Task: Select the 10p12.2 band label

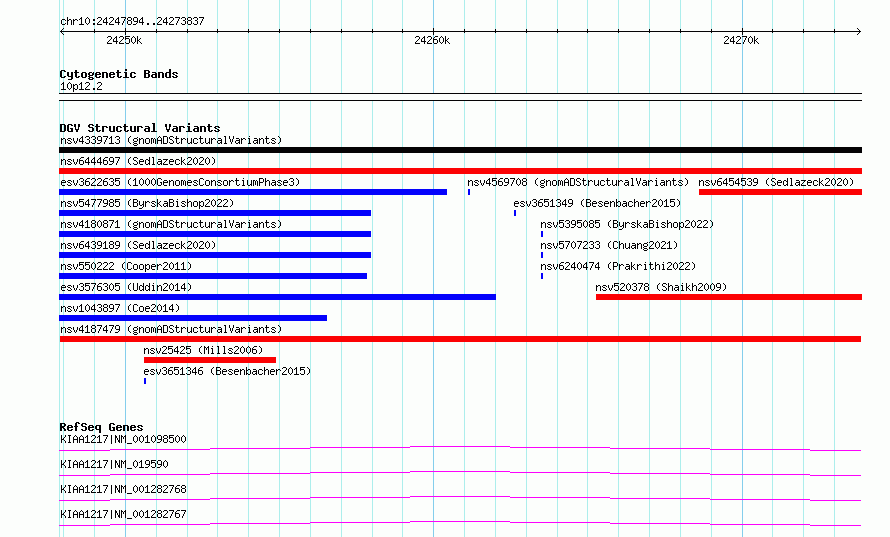Action: pyautogui.click(x=81, y=86)
